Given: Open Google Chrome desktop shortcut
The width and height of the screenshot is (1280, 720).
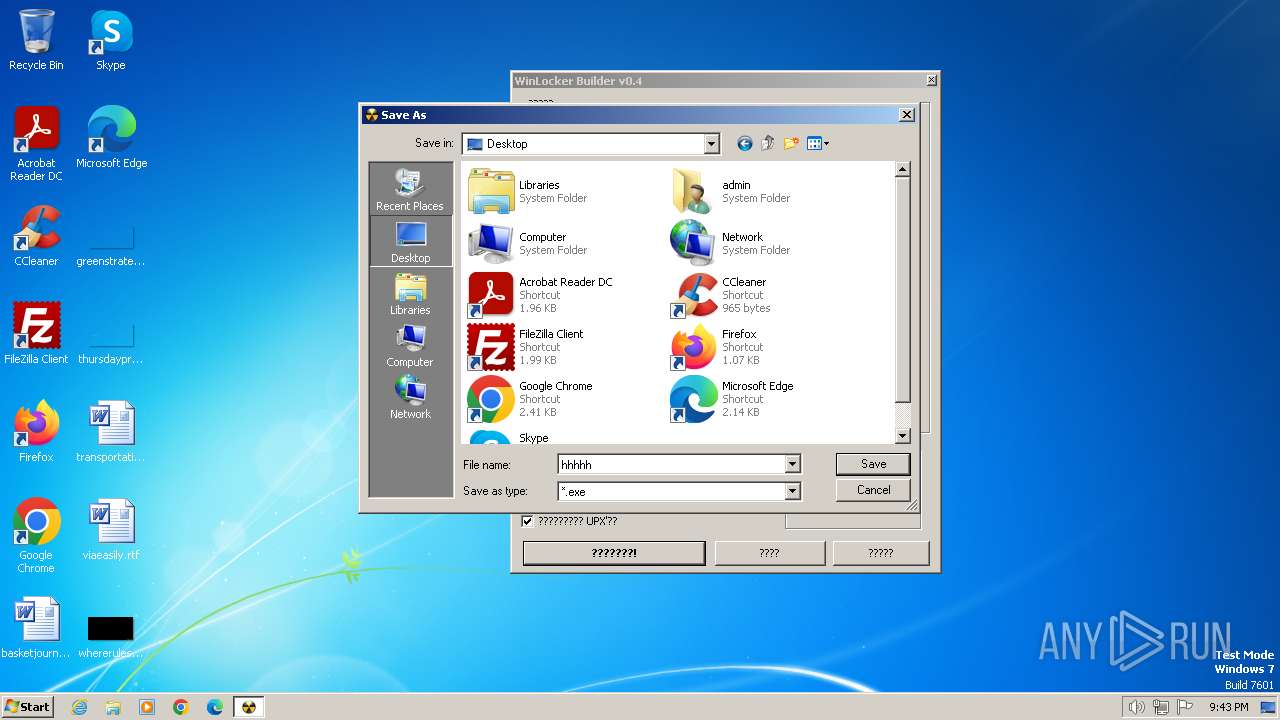Looking at the screenshot, I should [36, 536].
